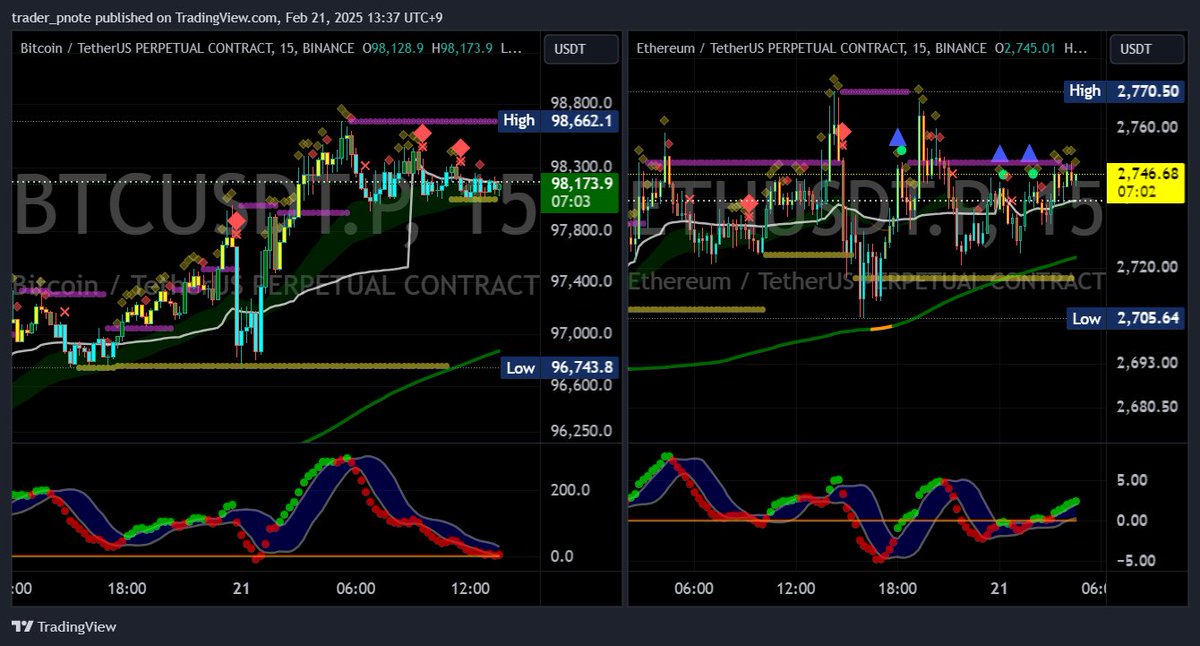1200x646 pixels.
Task: Click the TradingView logo at bottom left
Action: [x=64, y=627]
